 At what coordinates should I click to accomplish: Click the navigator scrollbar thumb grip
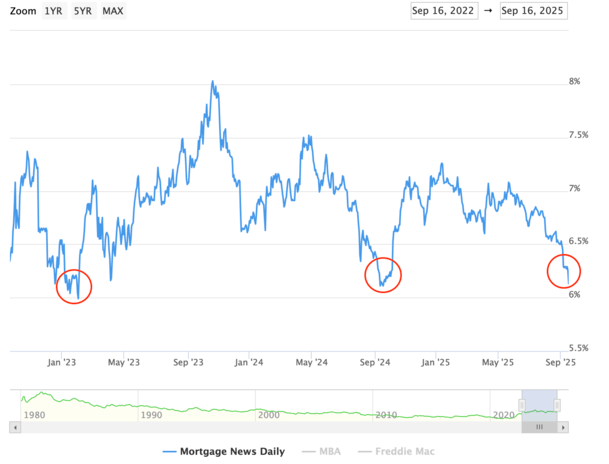540,426
